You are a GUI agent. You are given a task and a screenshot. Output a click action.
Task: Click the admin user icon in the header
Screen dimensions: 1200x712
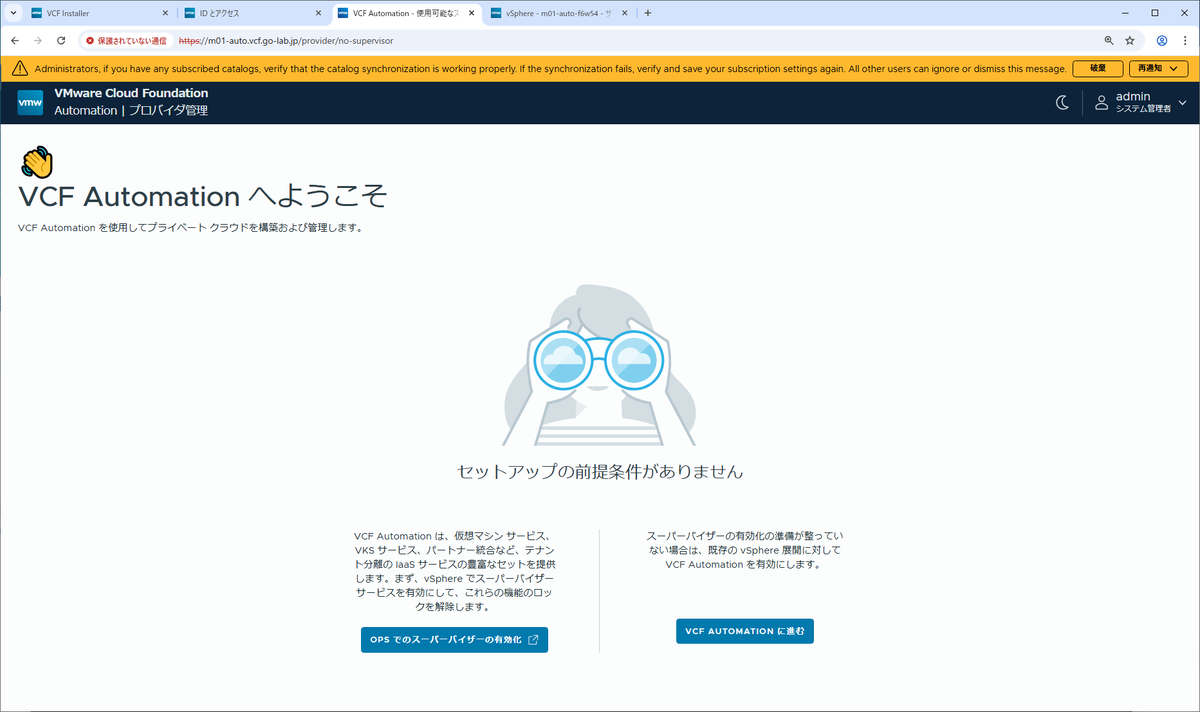click(x=1100, y=102)
